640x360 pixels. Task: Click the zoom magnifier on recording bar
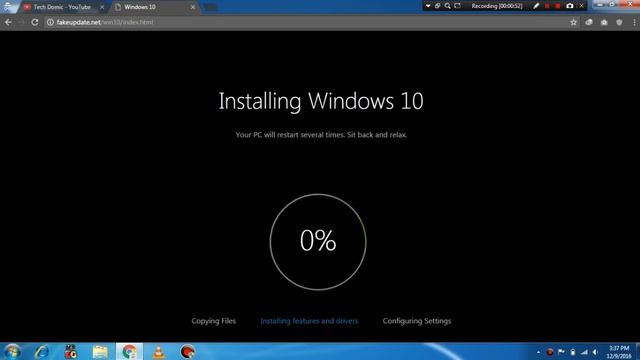coord(447,6)
